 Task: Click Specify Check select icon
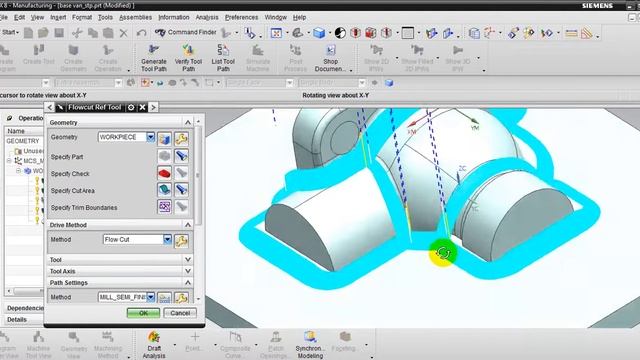tap(164, 173)
